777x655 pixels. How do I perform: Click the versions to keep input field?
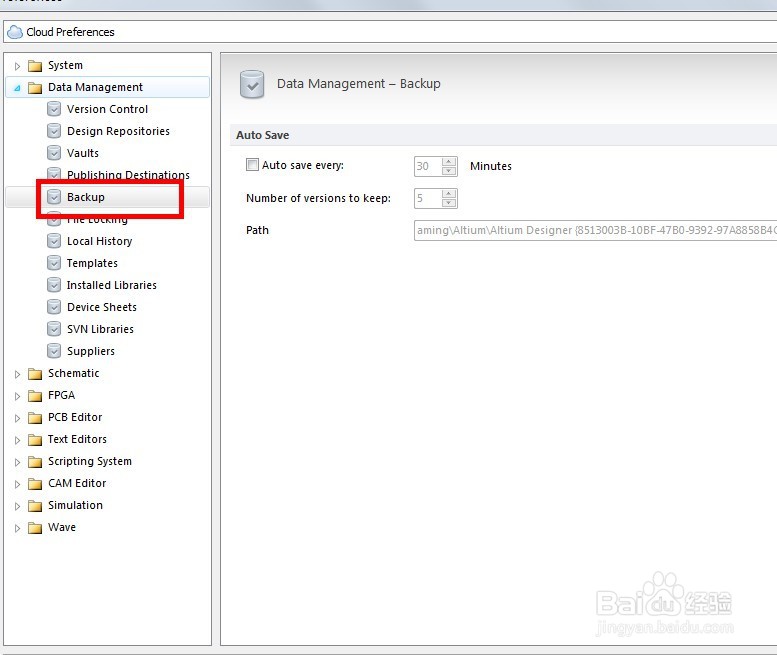pos(428,198)
